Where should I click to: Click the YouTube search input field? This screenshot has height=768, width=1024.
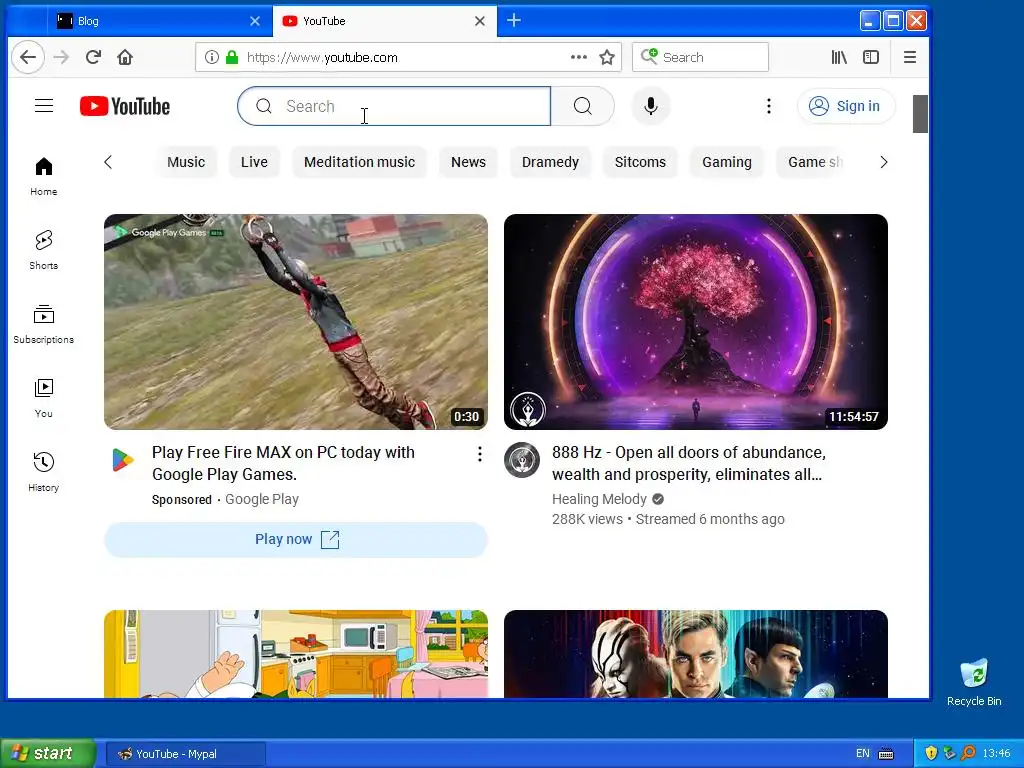coord(394,106)
